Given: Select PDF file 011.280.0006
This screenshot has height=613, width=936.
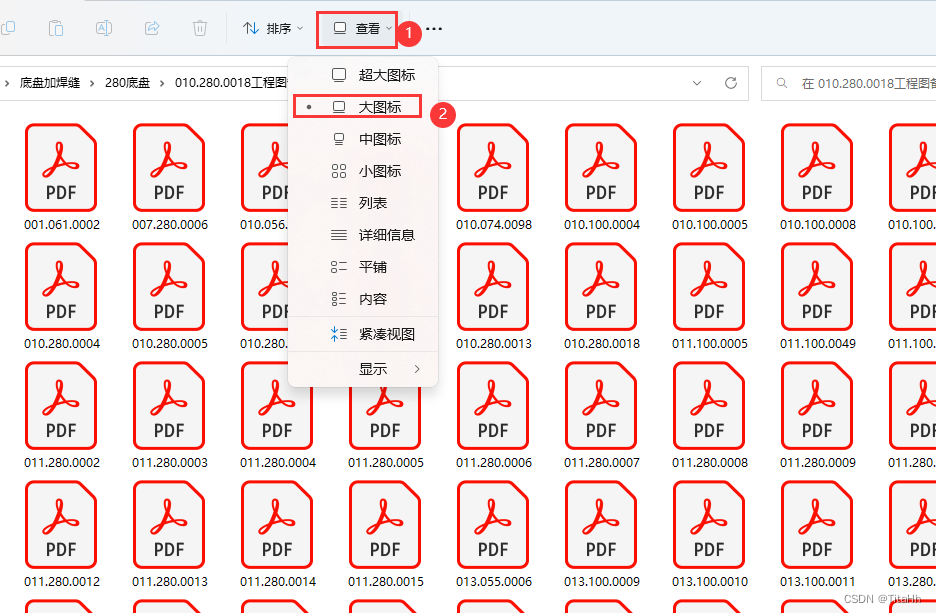Looking at the screenshot, I should pyautogui.click(x=494, y=415).
